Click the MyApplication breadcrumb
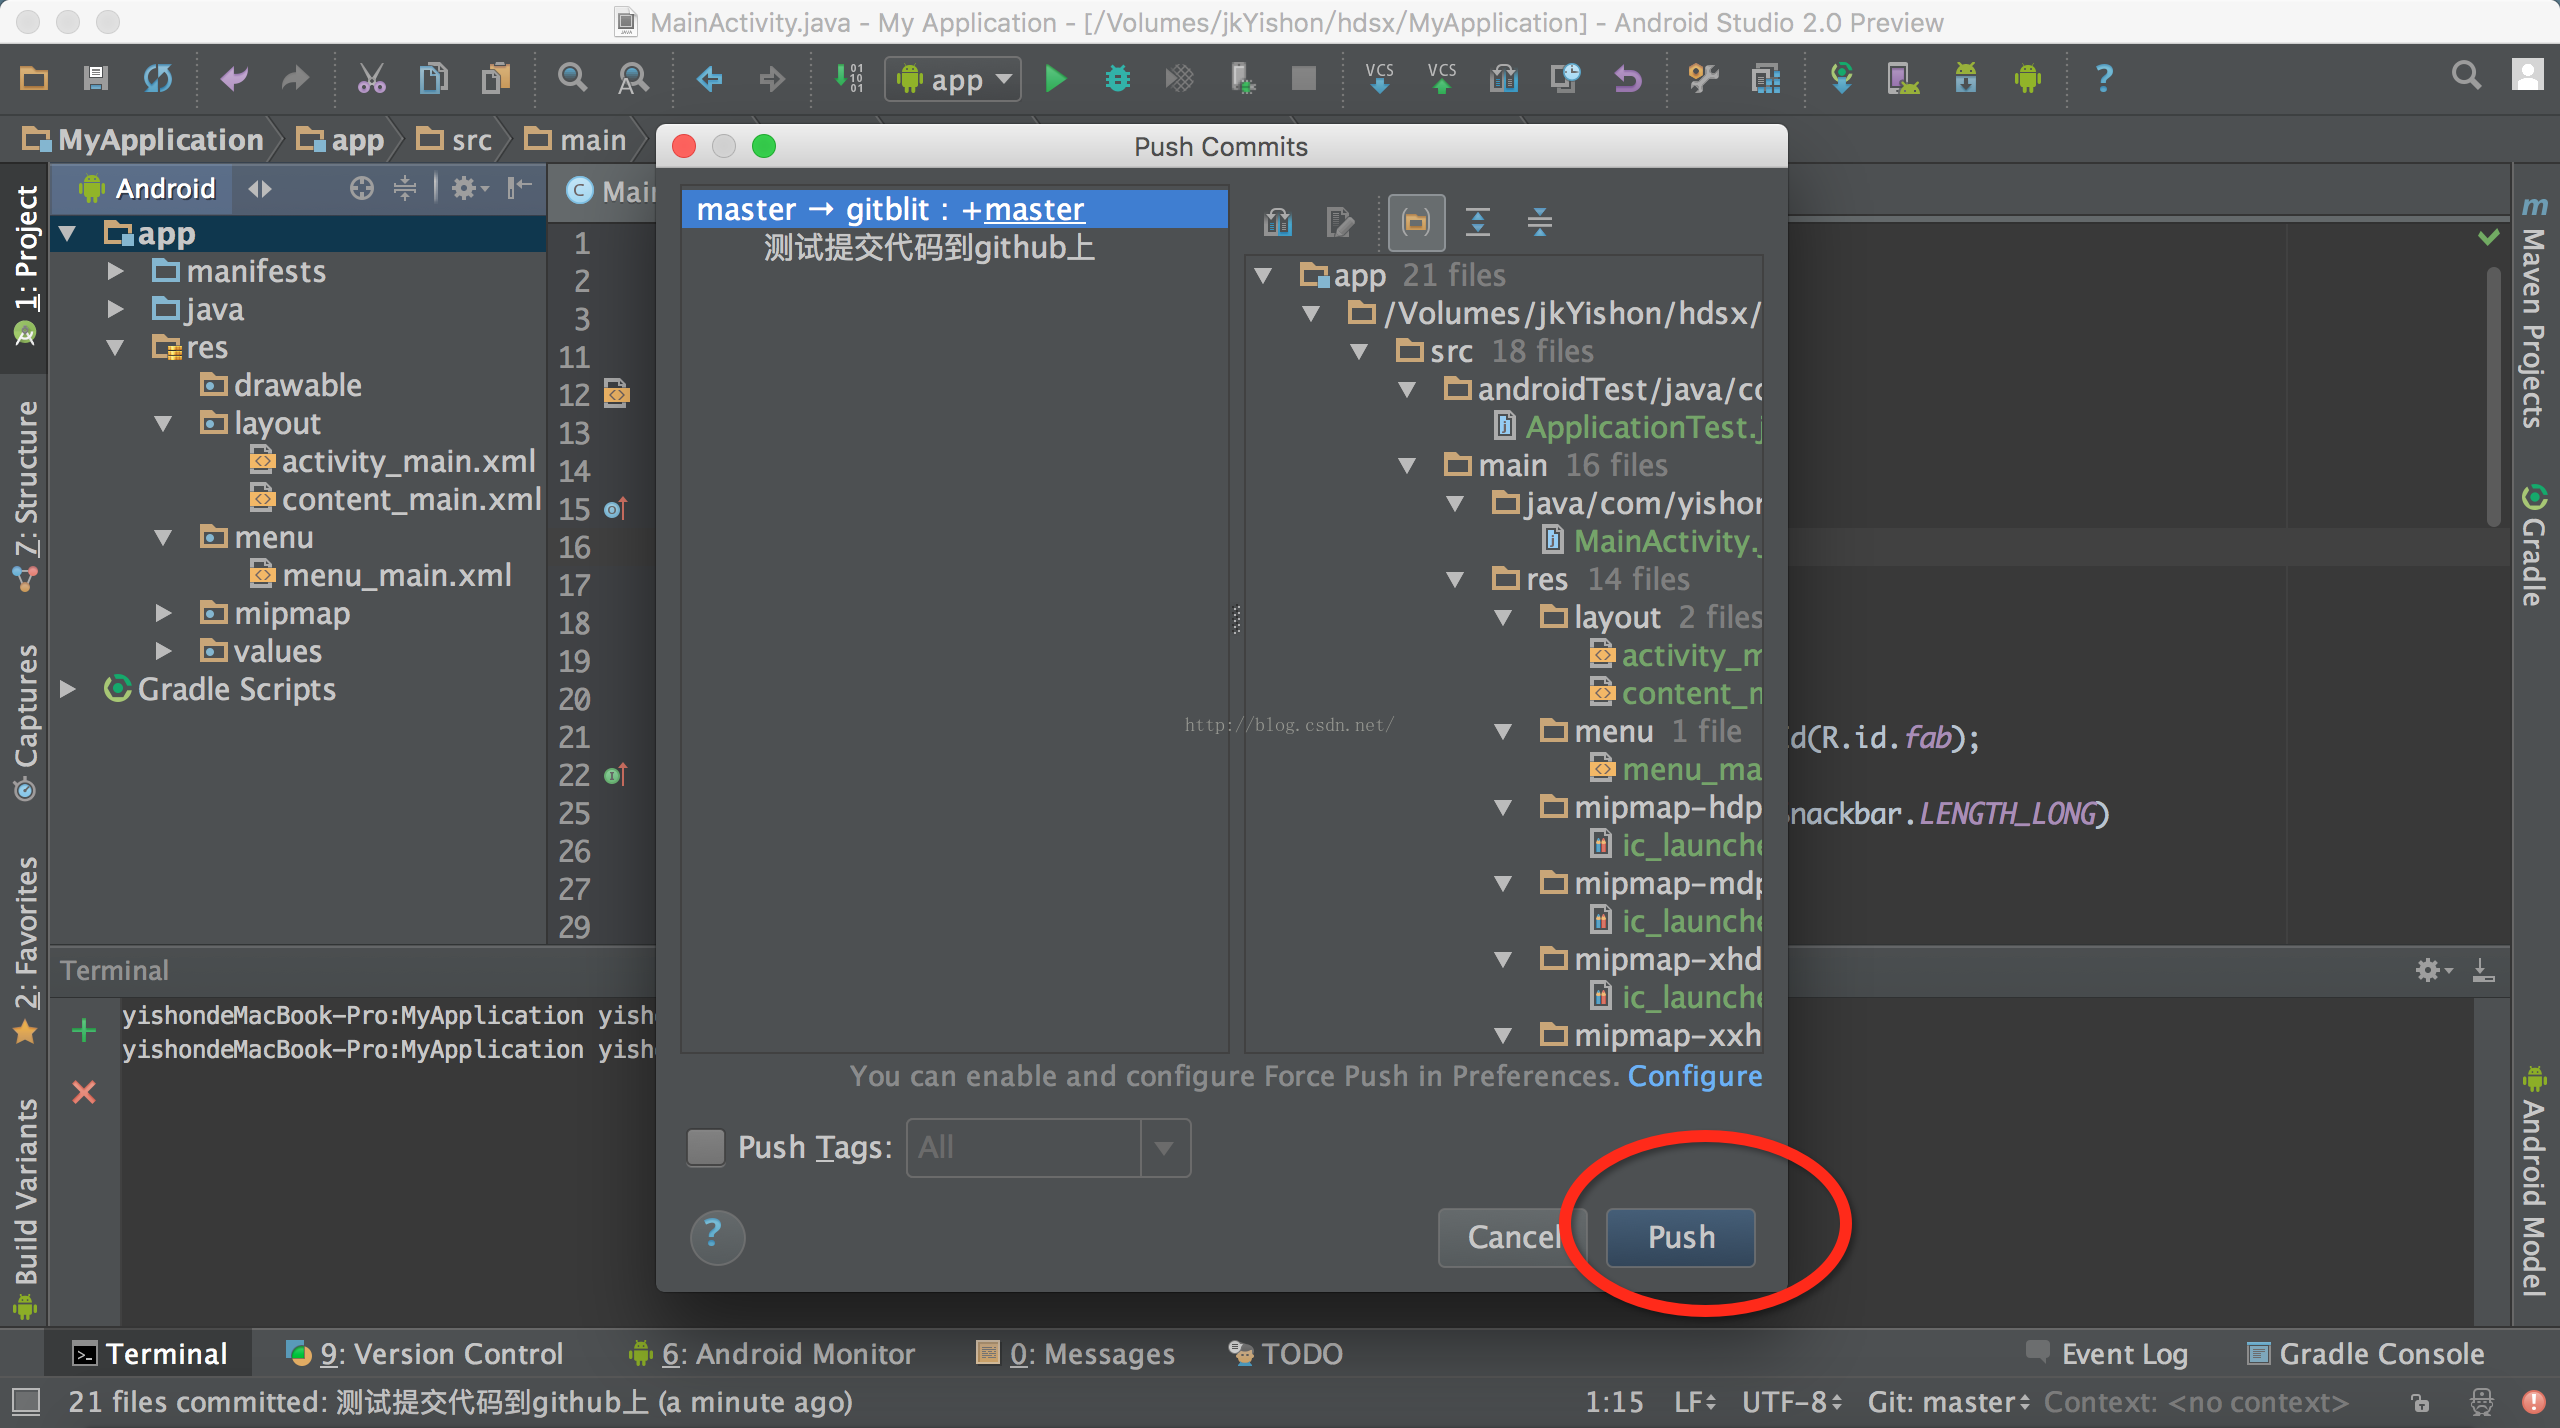 143,140
